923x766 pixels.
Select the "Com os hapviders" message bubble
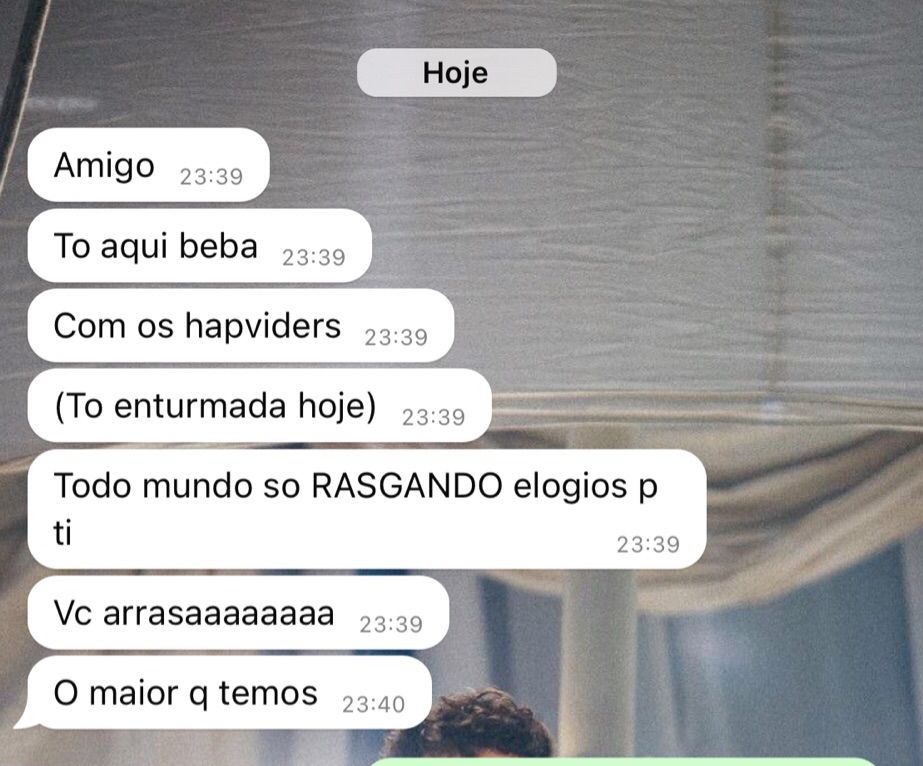(241, 326)
